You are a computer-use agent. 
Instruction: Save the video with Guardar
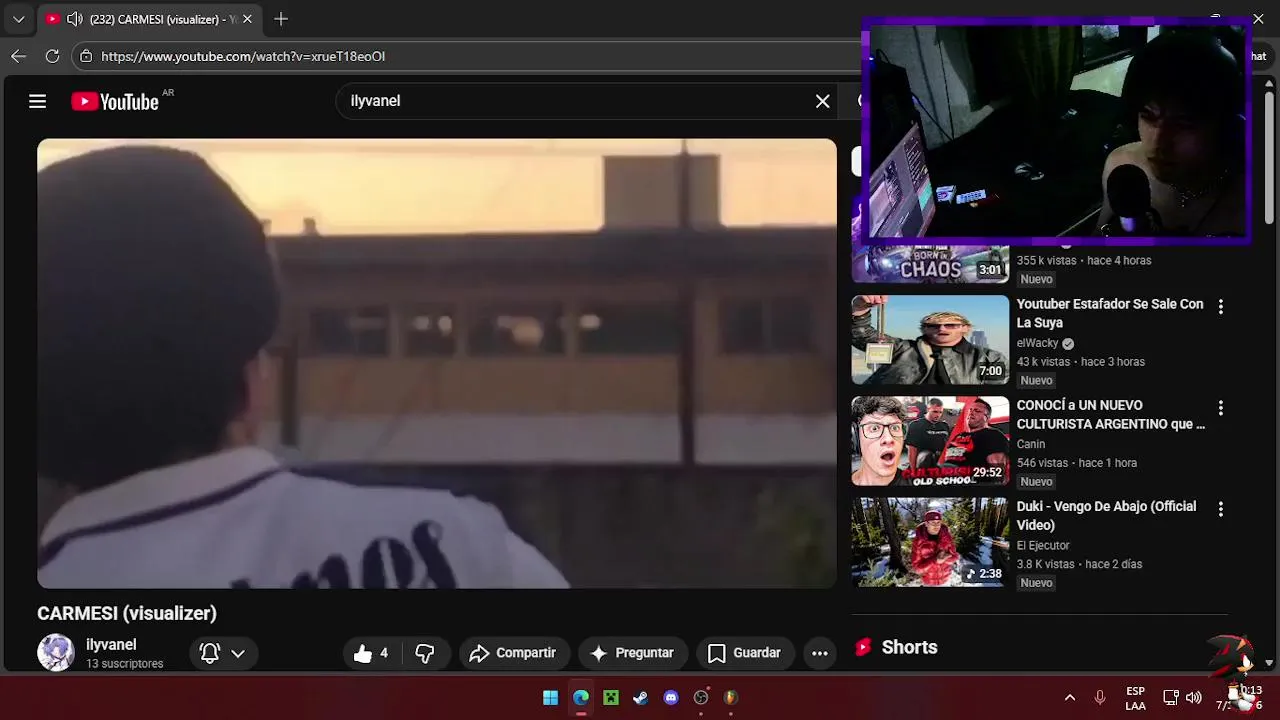click(x=745, y=653)
